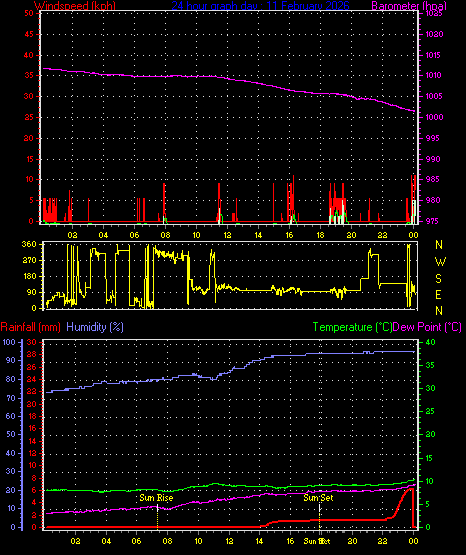466x555 pixels.
Task: Click rainfall scale value '28' in red
Action: [x=31, y=354]
